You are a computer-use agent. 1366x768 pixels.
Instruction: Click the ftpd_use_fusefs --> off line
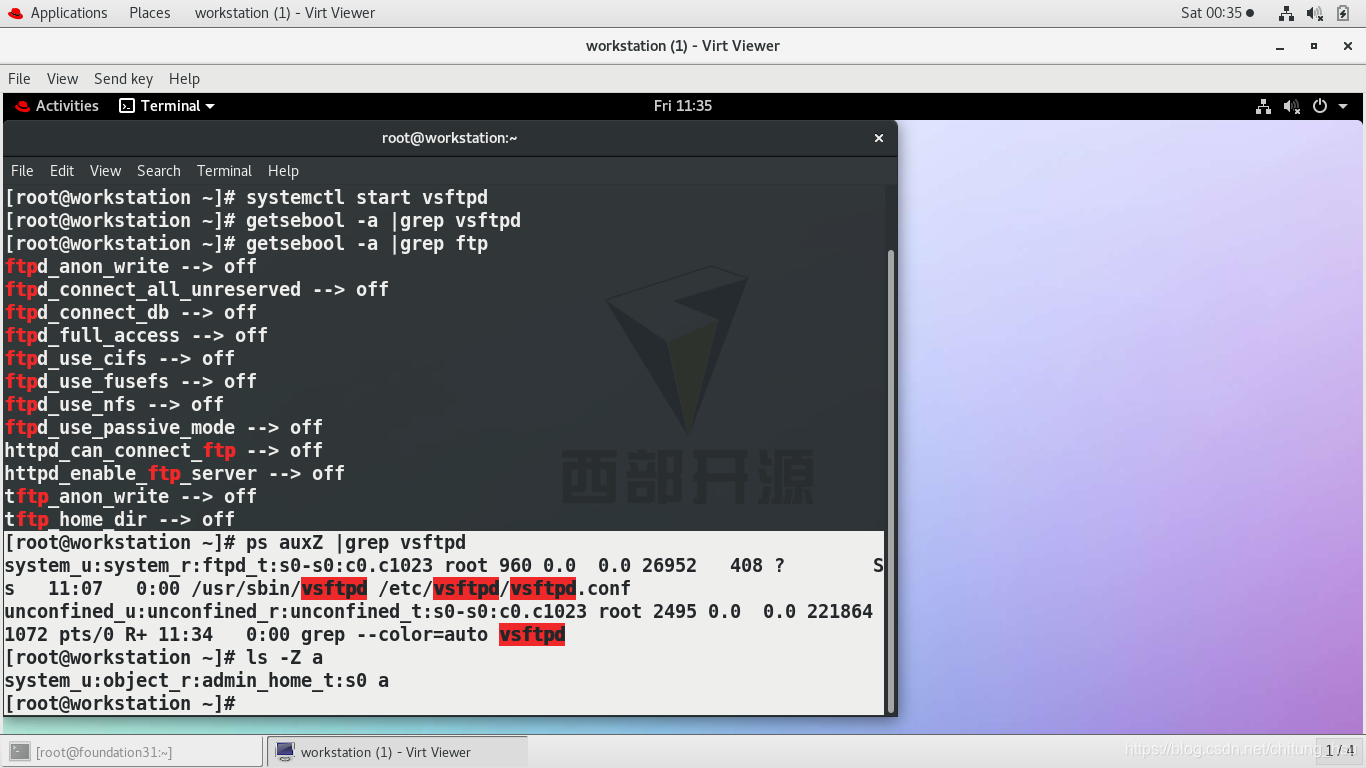point(131,381)
